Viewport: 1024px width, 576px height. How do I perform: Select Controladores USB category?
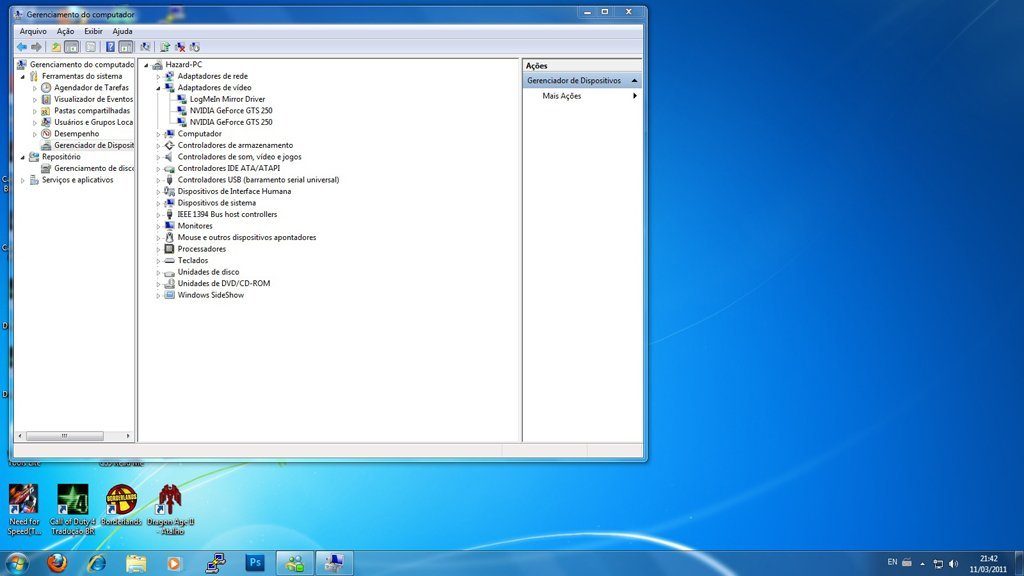point(259,180)
